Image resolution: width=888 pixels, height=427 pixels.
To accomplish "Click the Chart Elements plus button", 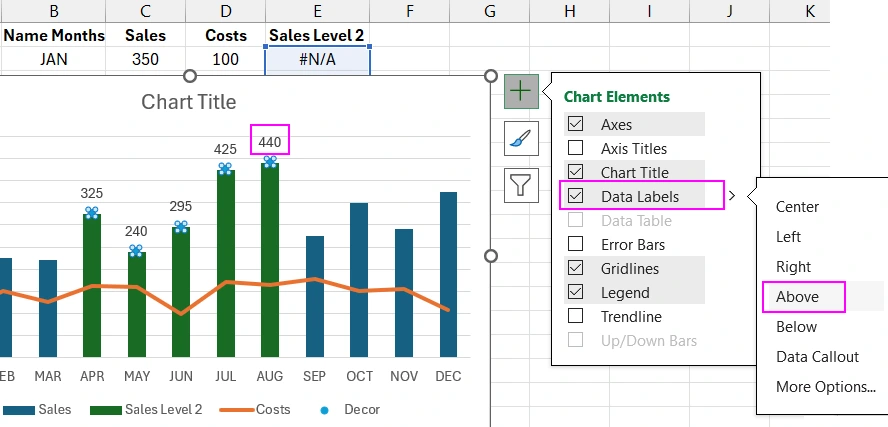I will click(521, 90).
